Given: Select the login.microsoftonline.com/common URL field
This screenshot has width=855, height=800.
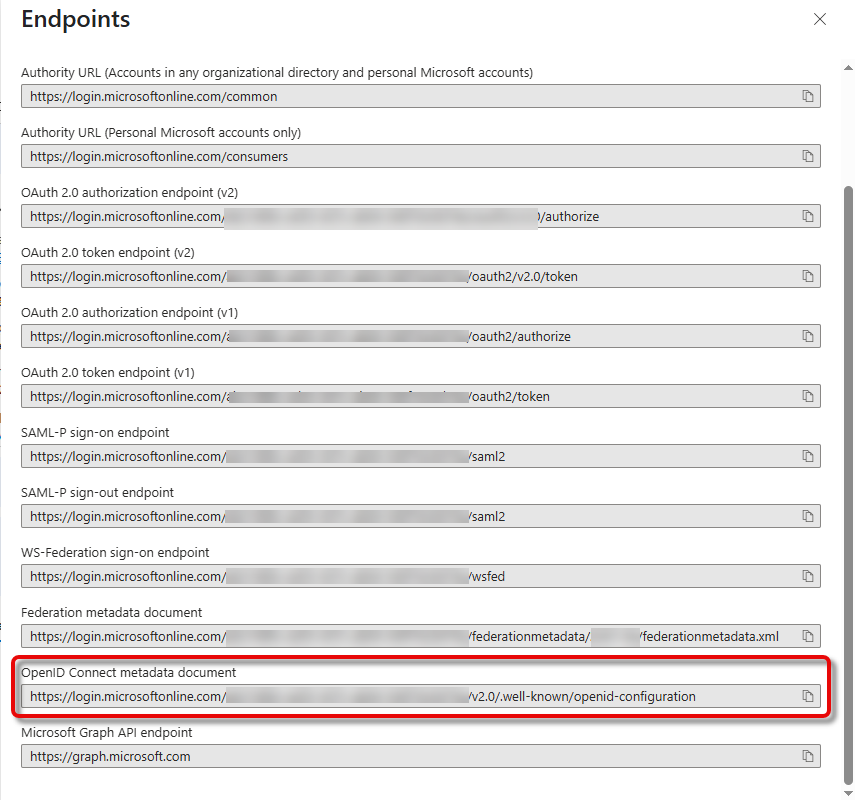Looking at the screenshot, I should 400,97.
